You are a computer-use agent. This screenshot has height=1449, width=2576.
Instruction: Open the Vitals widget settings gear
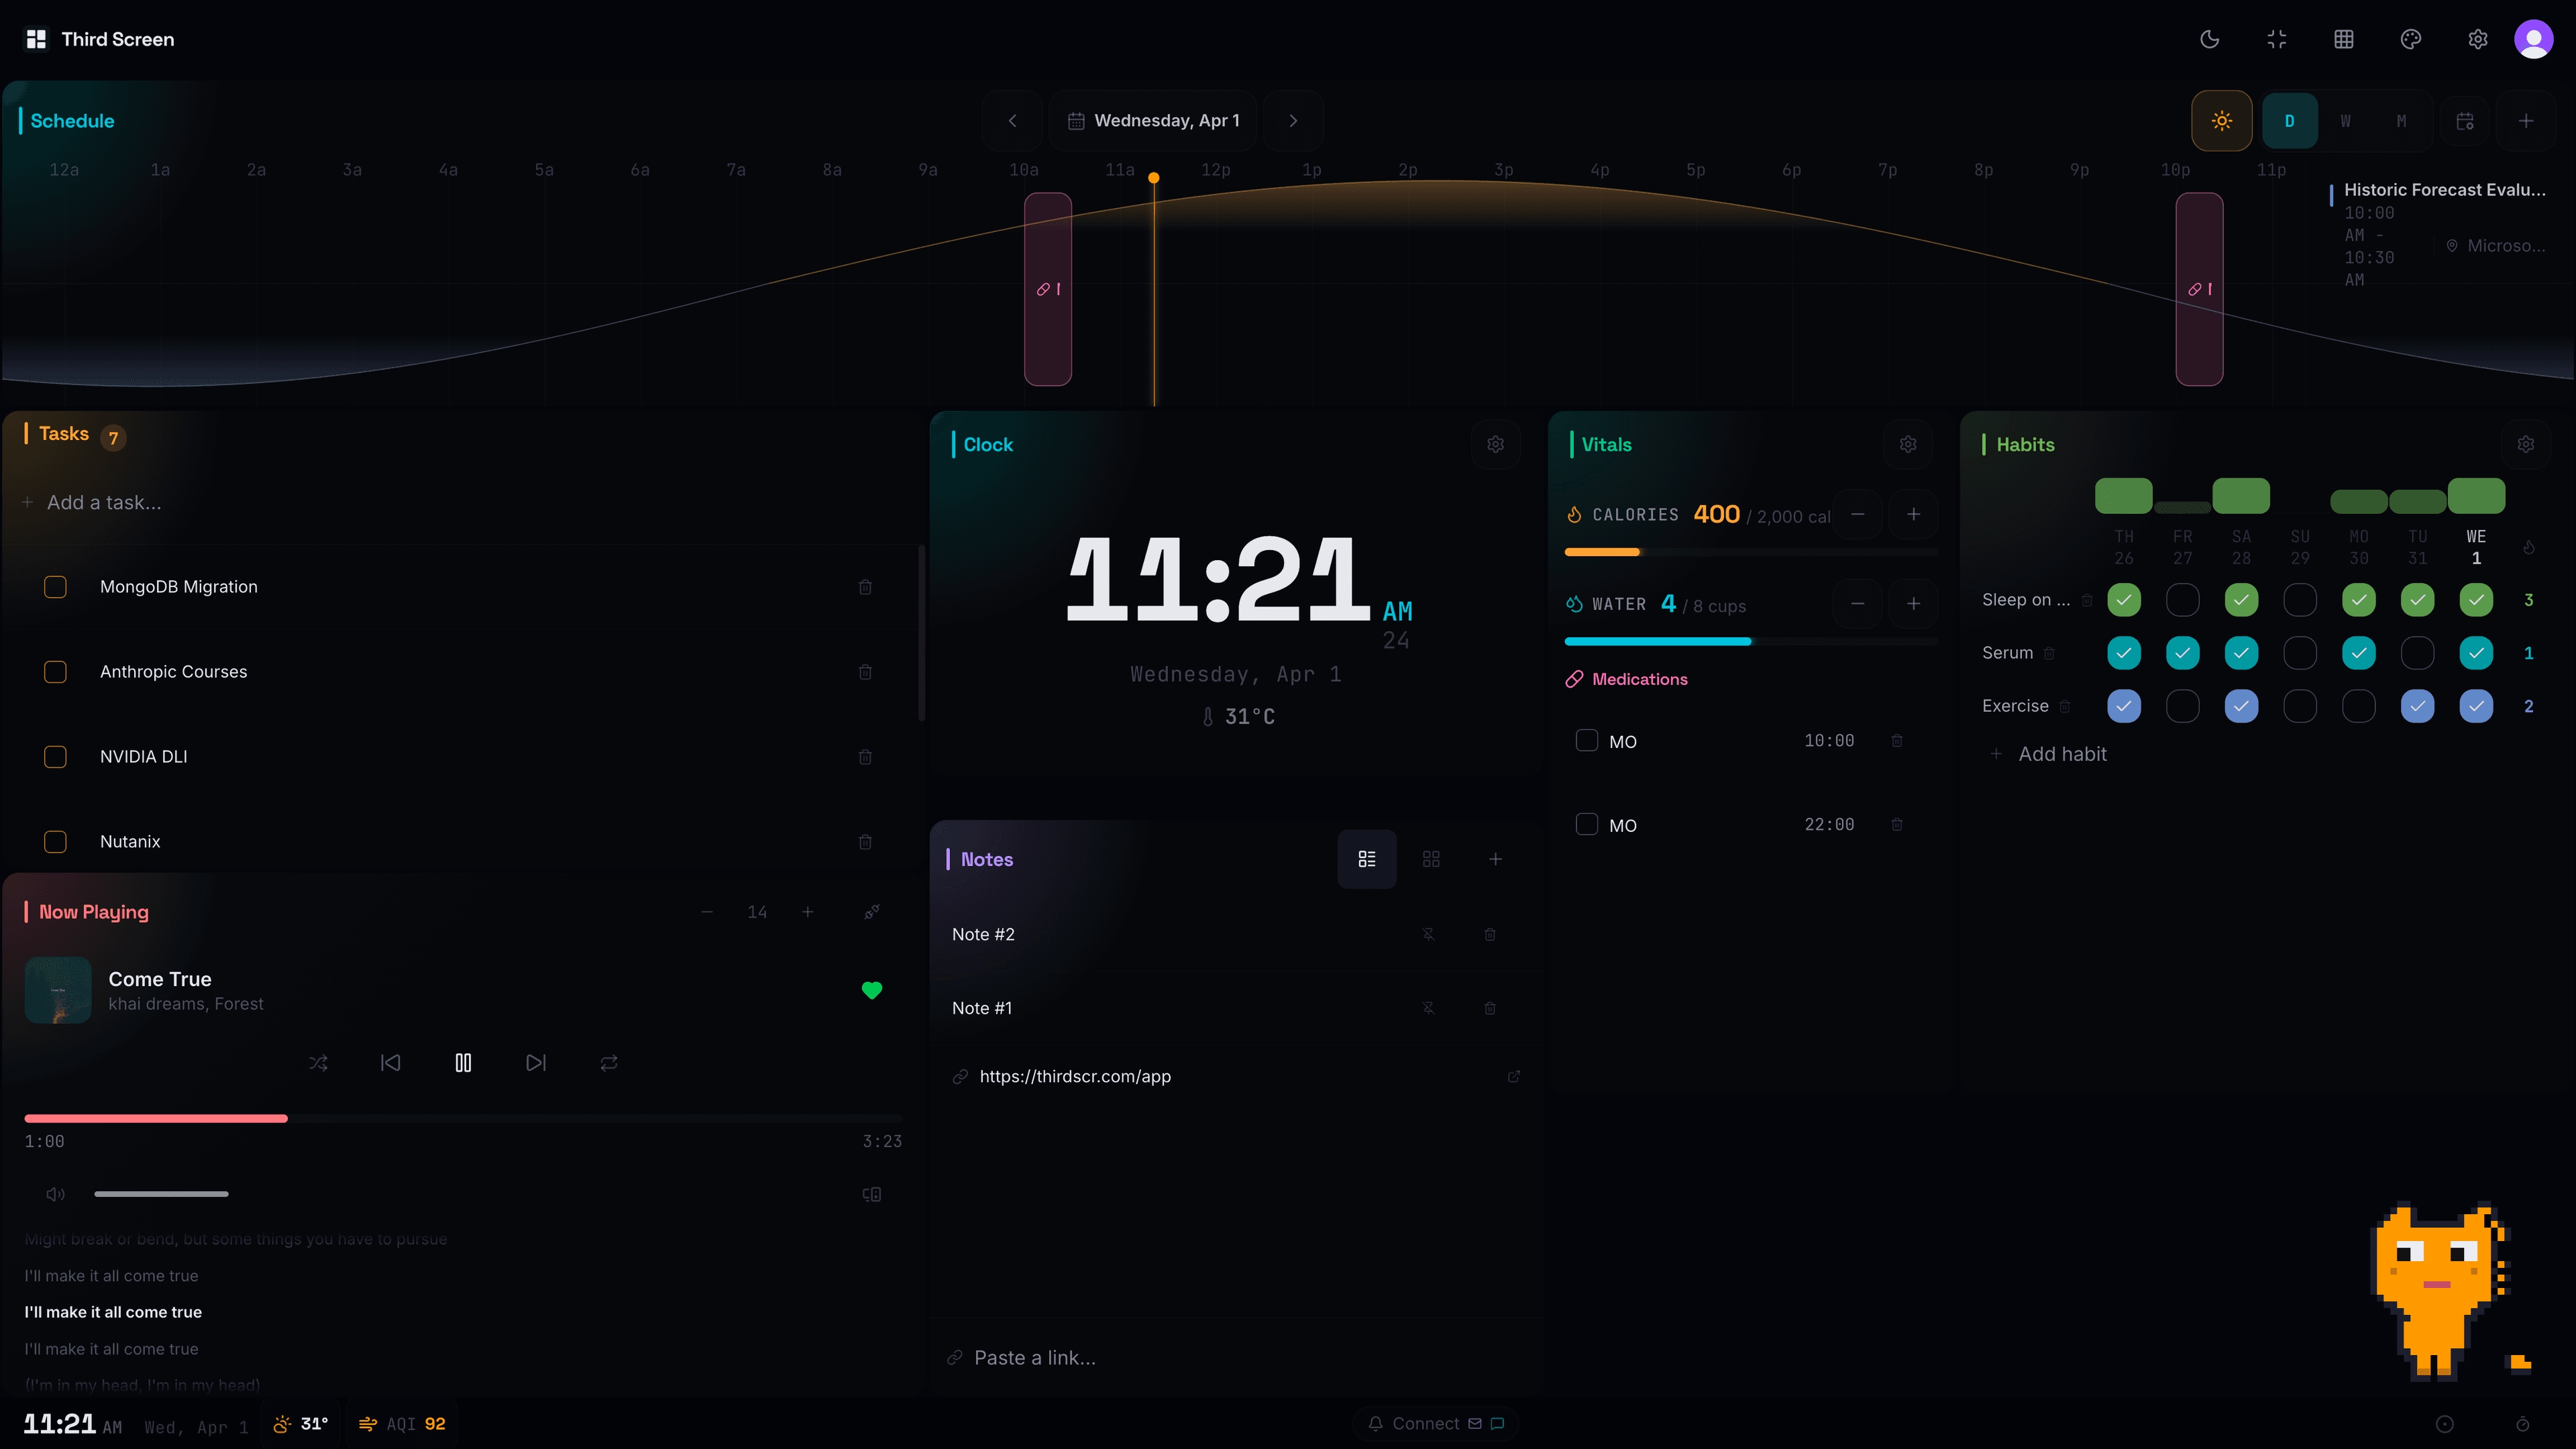[1908, 444]
